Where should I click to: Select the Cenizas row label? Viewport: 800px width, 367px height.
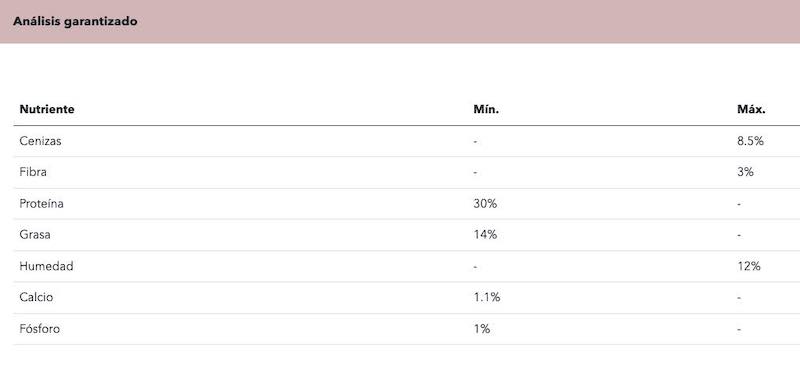click(x=40, y=141)
